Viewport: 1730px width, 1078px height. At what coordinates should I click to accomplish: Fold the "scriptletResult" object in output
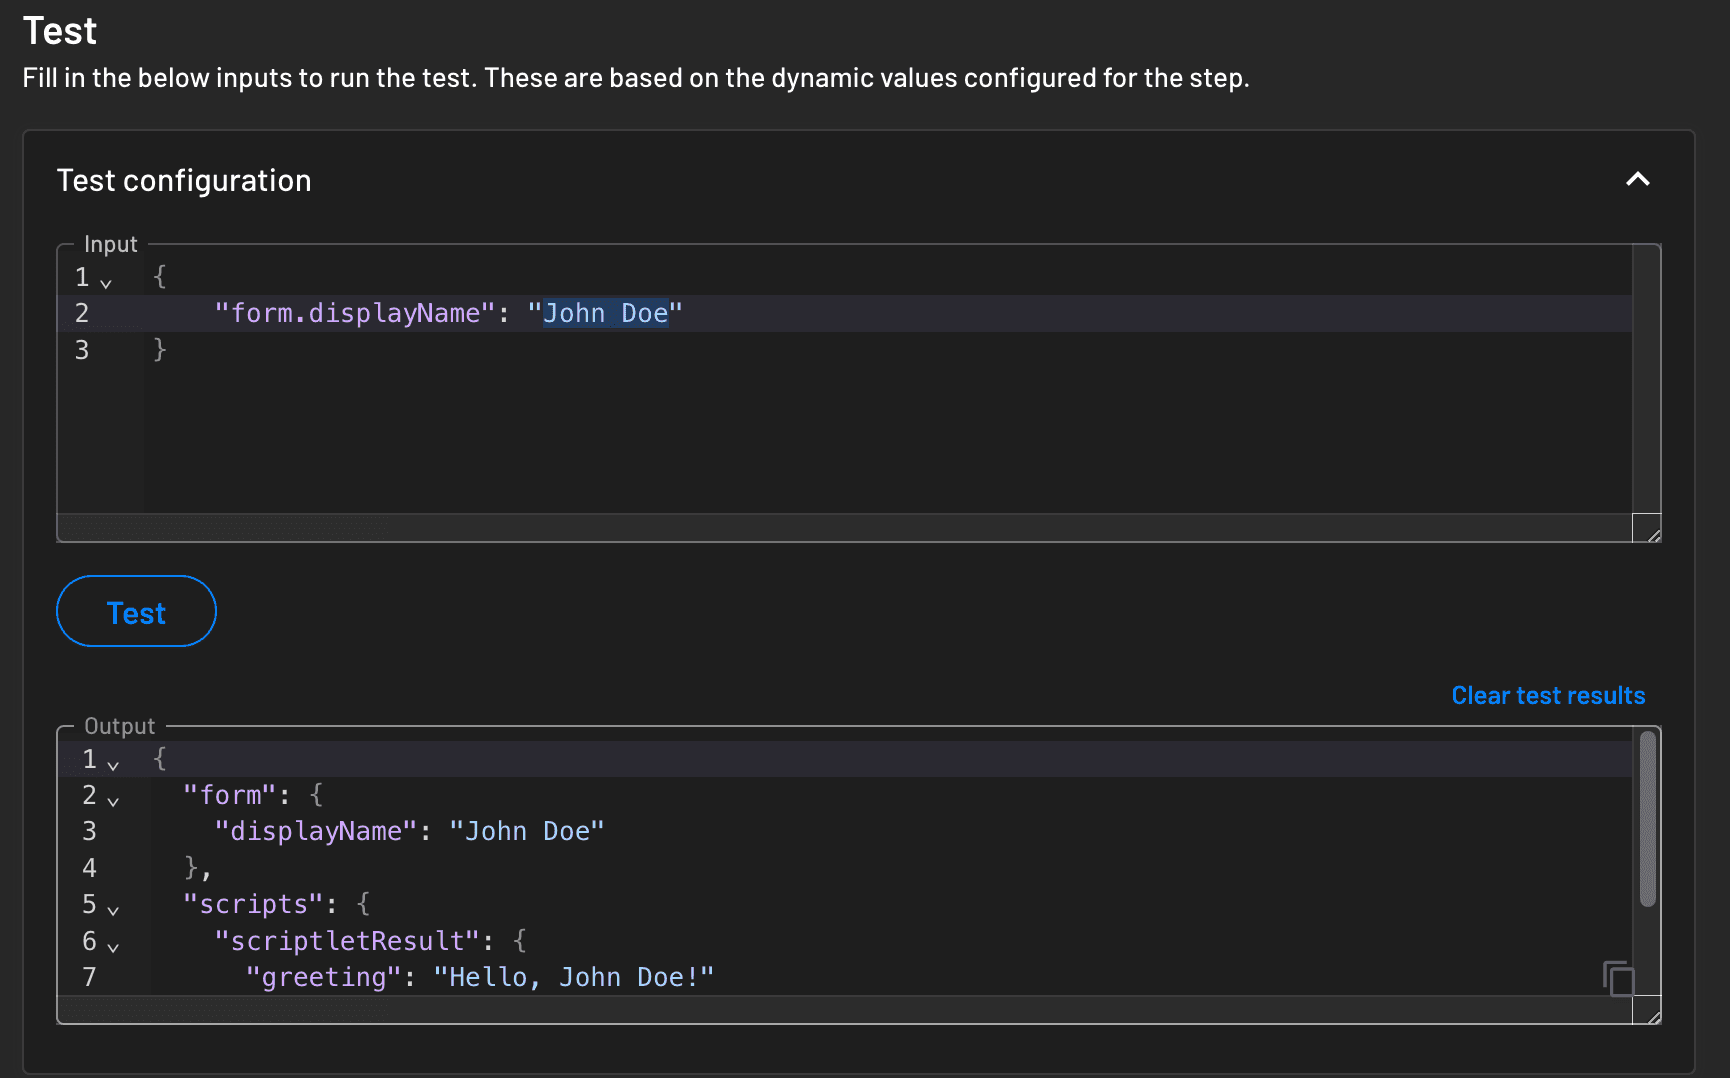coord(113,947)
